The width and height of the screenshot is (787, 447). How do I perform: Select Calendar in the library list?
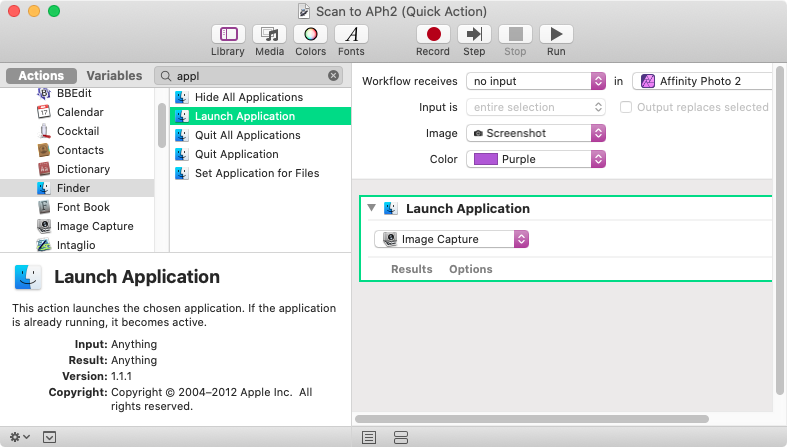click(x=77, y=112)
